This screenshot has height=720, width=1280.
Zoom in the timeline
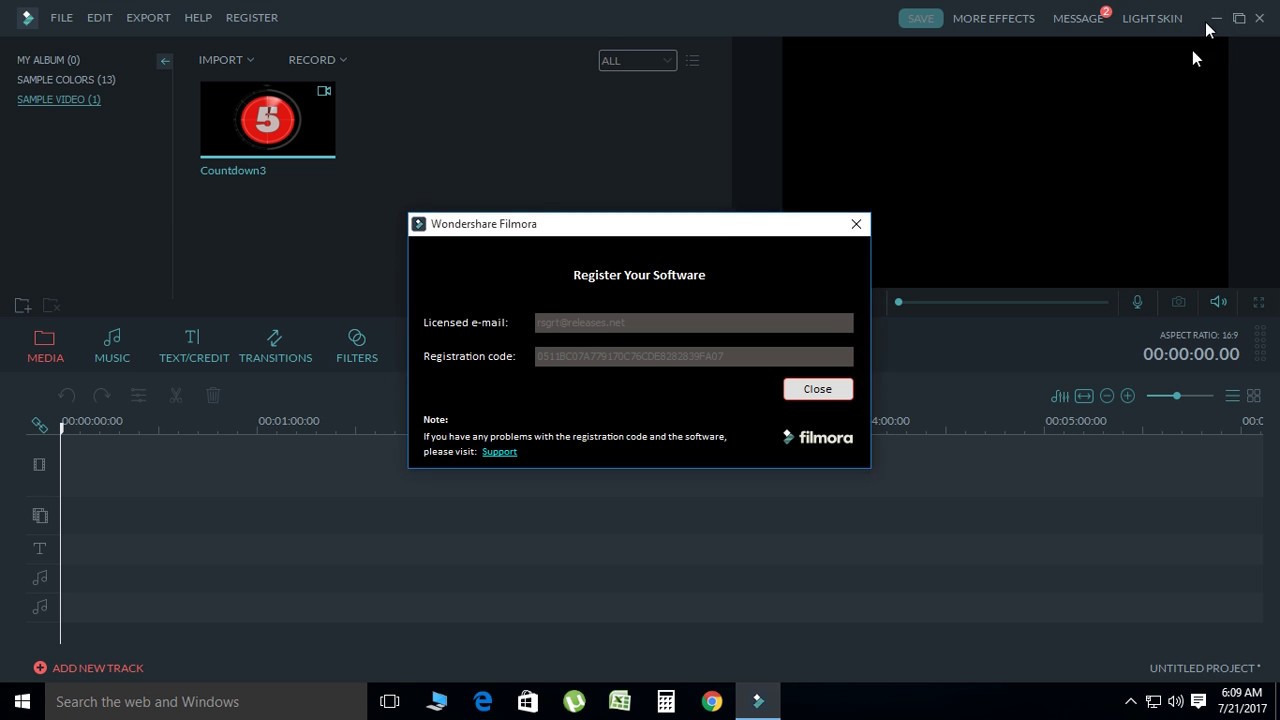tap(1128, 396)
